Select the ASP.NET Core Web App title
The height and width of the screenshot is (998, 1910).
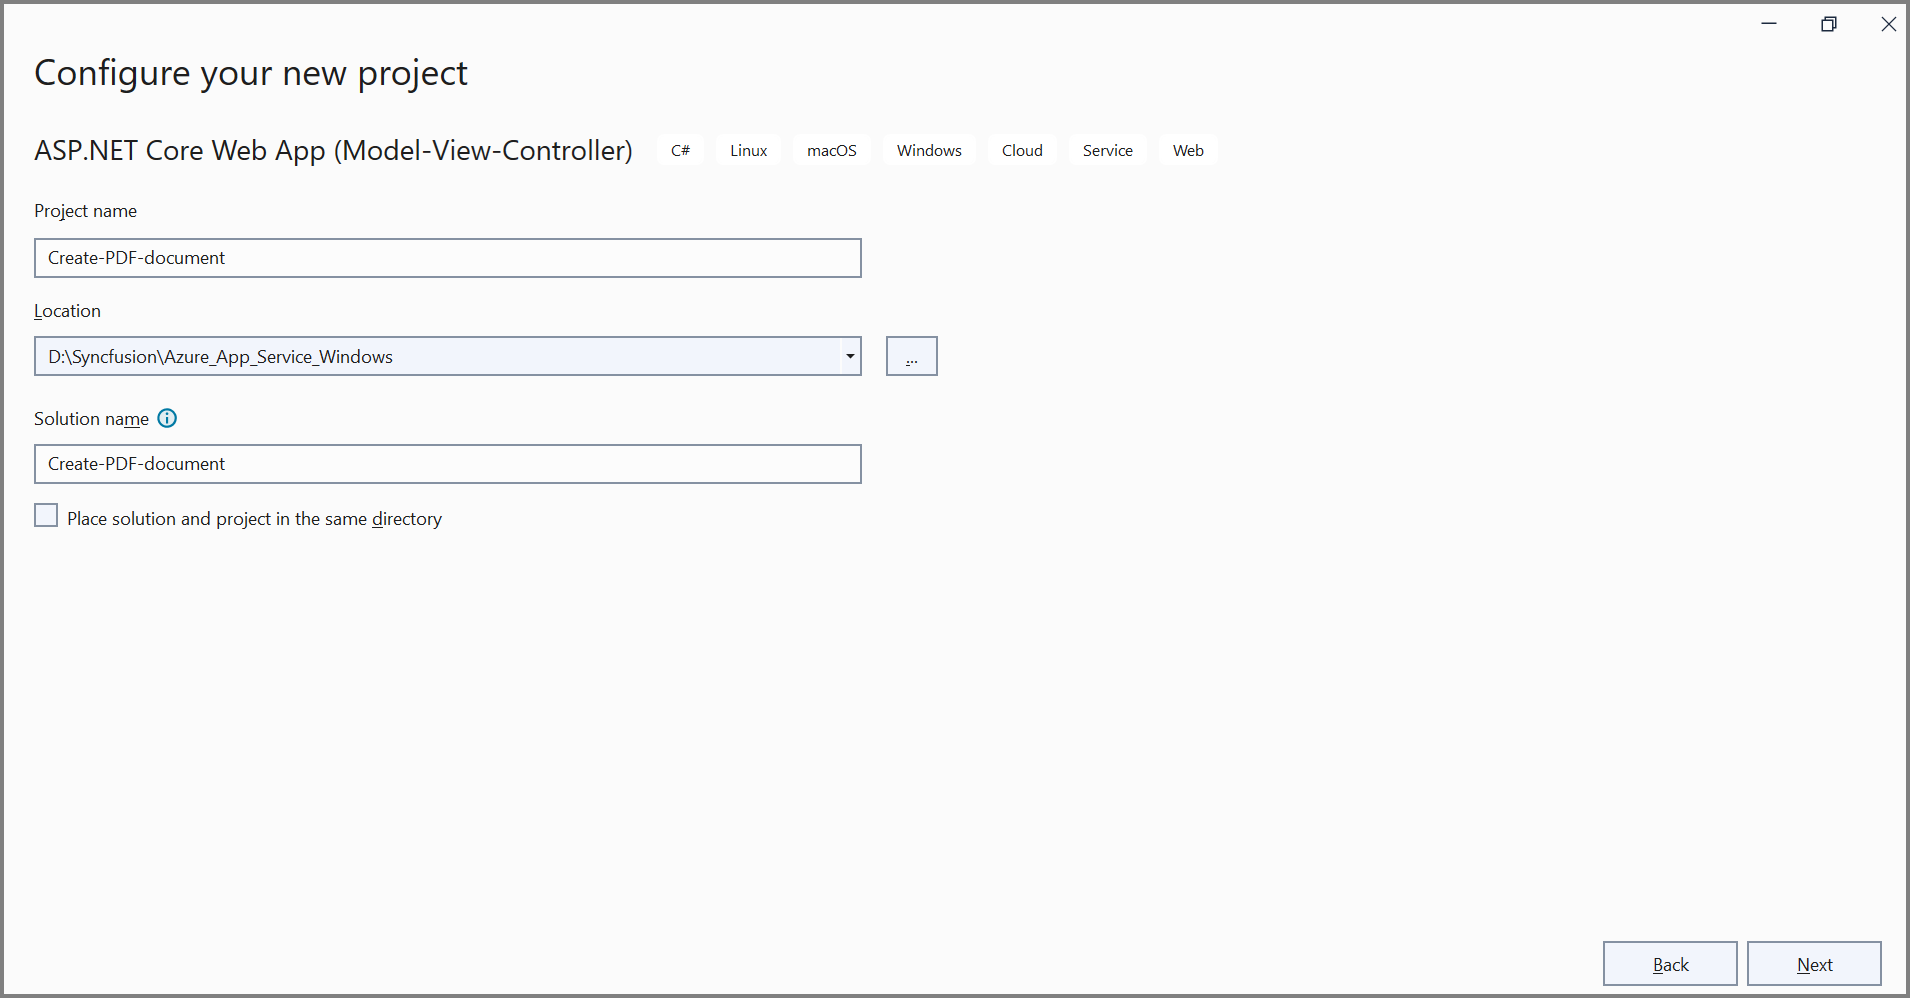(333, 150)
